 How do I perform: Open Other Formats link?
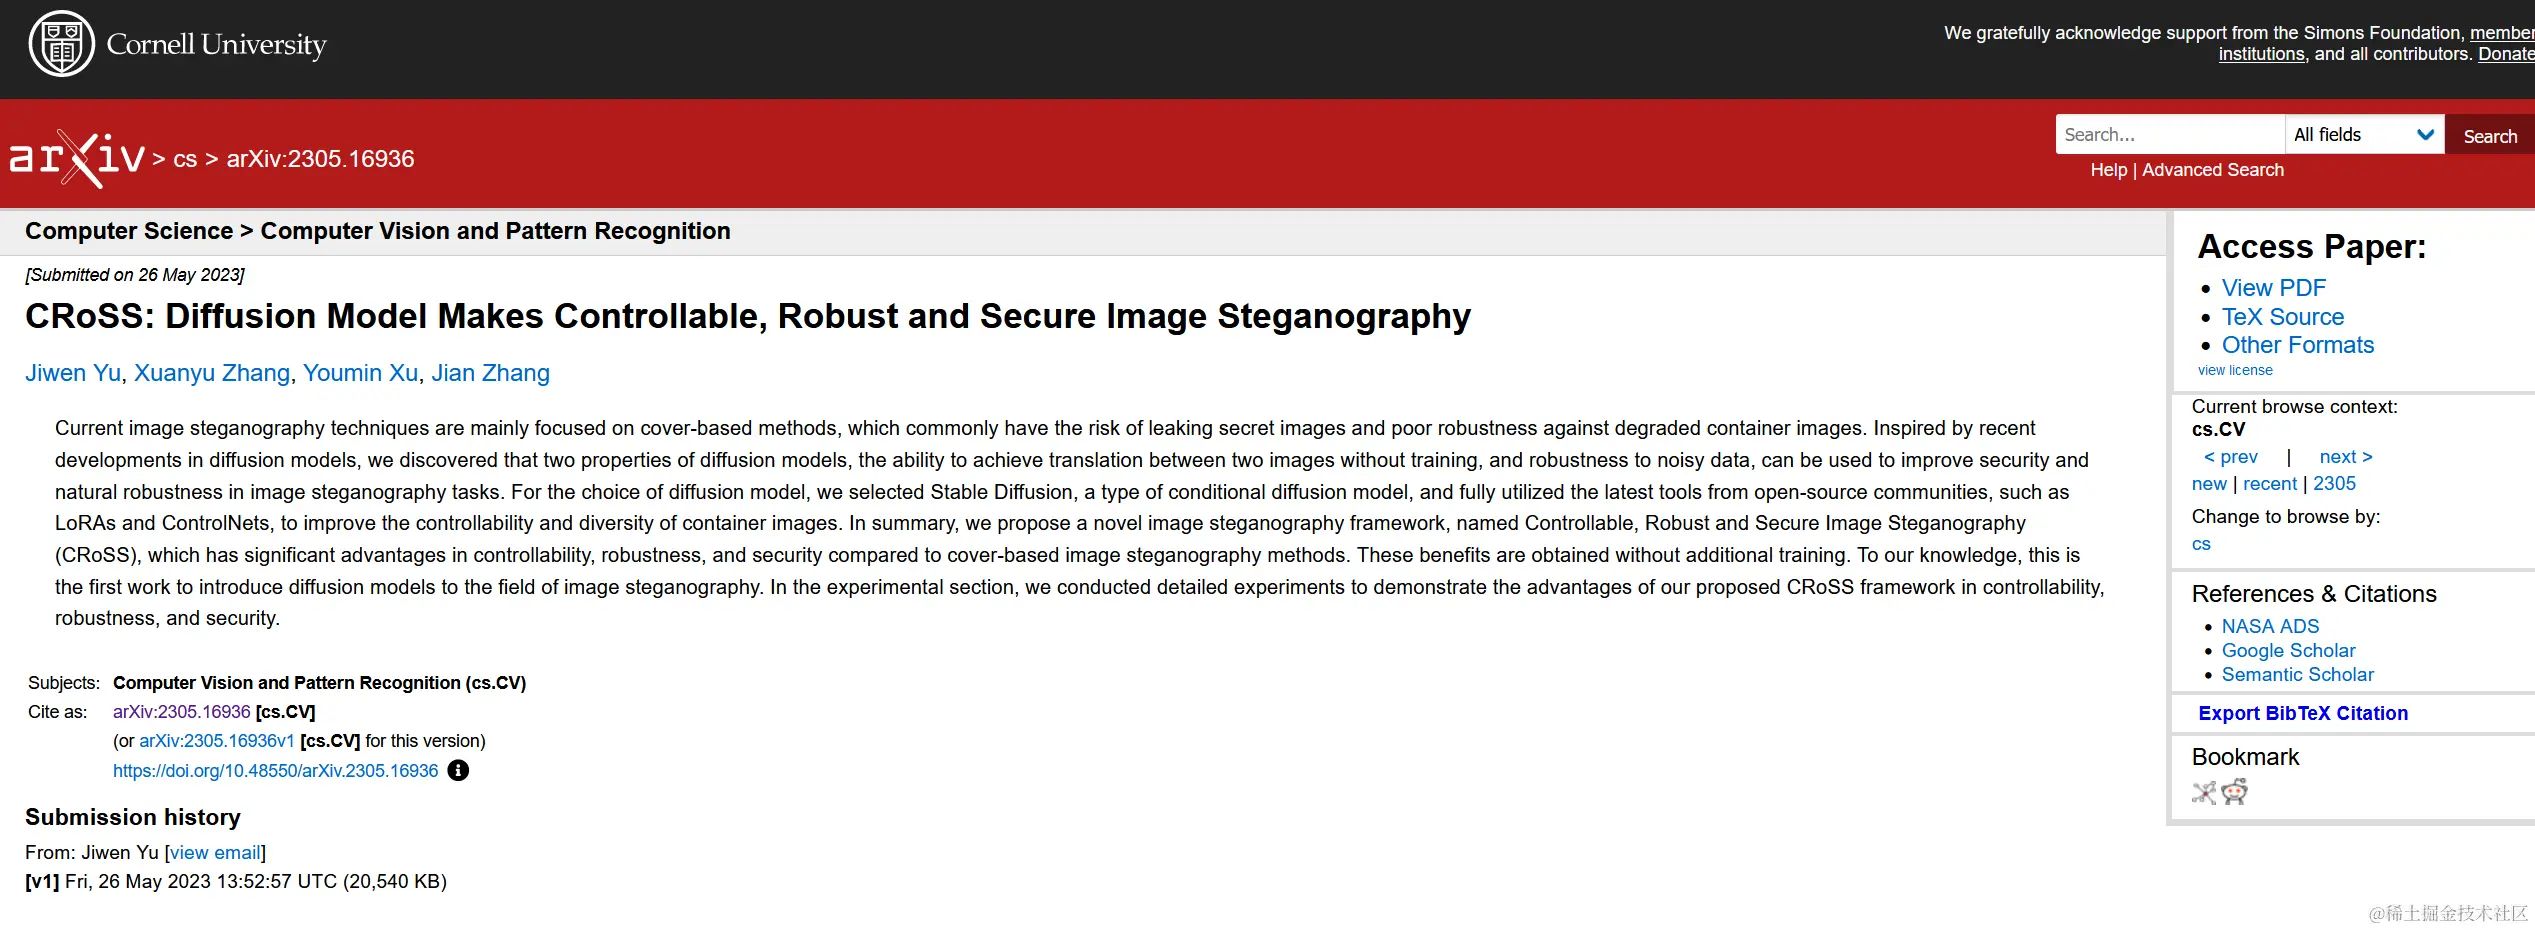2298,345
